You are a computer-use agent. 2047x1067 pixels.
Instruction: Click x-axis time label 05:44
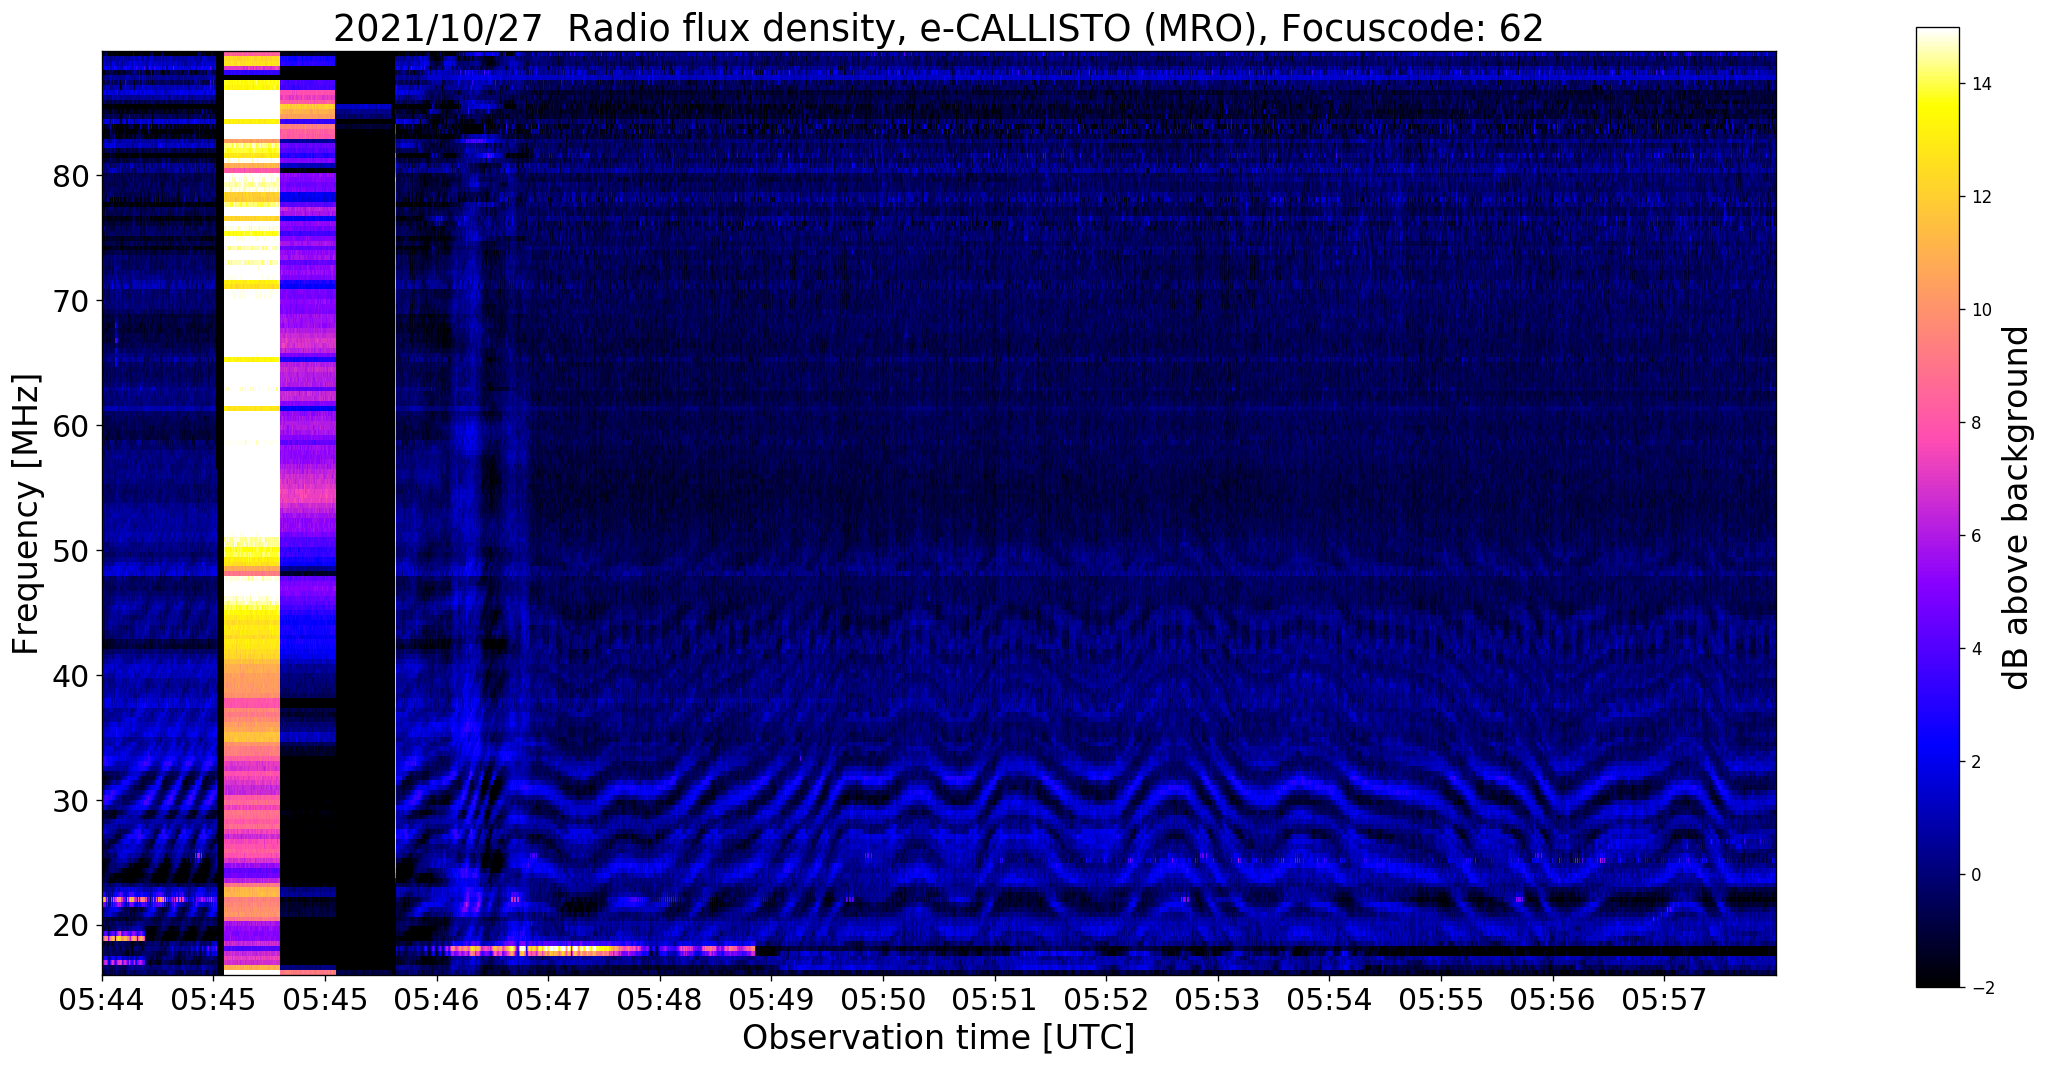click(x=102, y=998)
